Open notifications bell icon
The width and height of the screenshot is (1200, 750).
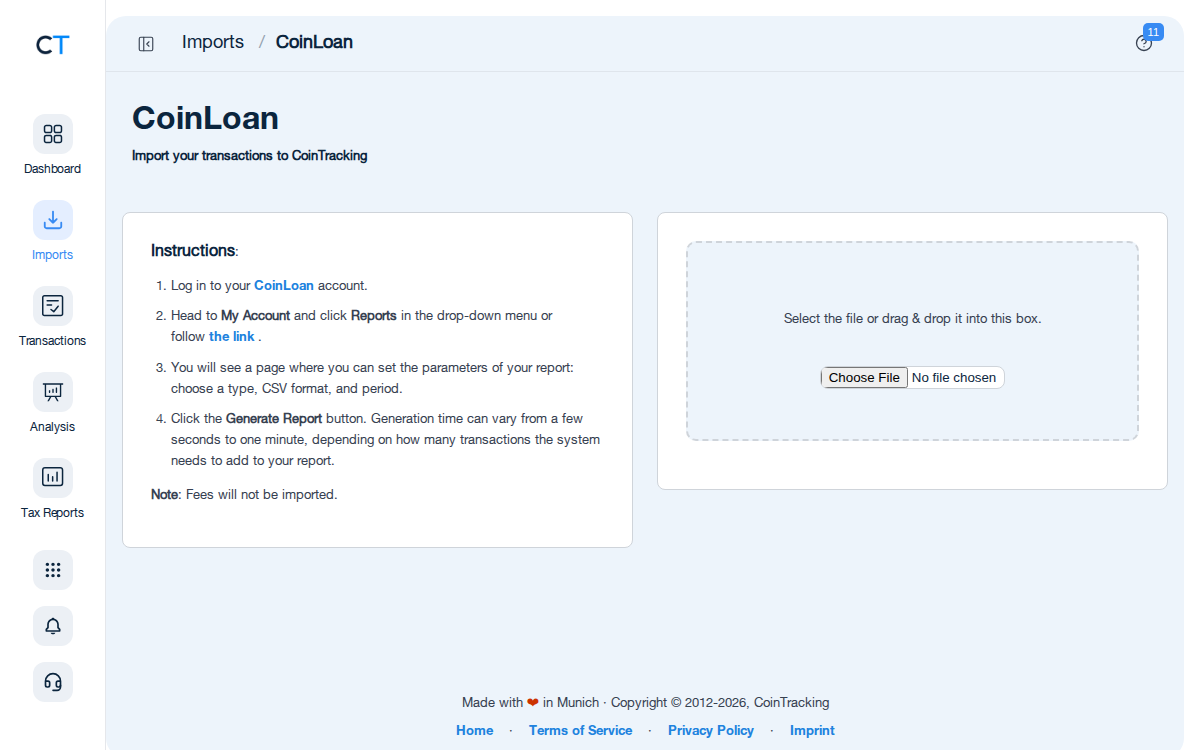click(53, 626)
